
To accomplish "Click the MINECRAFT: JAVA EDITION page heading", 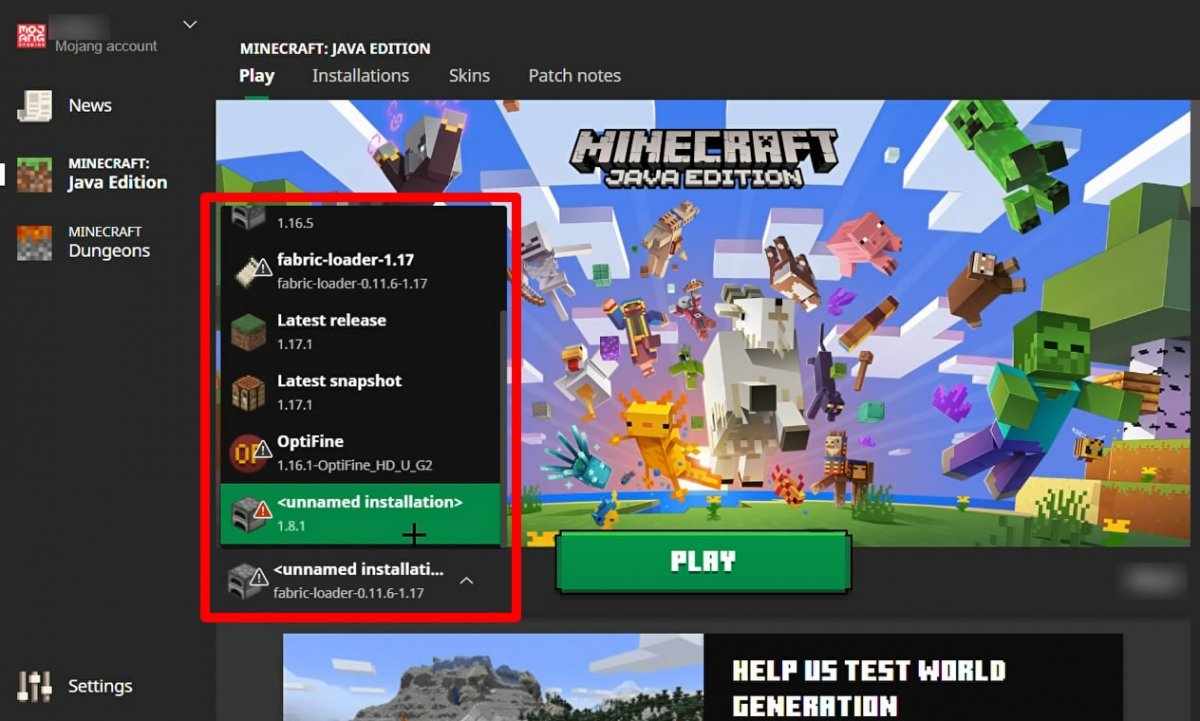I will [x=335, y=48].
